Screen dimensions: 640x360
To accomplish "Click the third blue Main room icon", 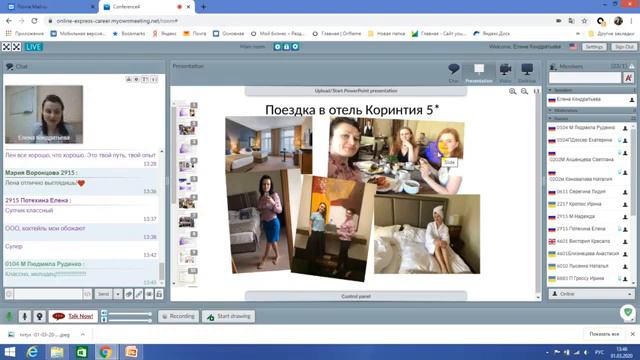I will click(x=296, y=47).
